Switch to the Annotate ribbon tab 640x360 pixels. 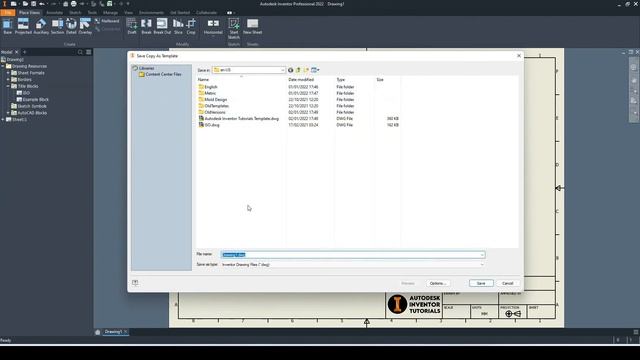54,13
